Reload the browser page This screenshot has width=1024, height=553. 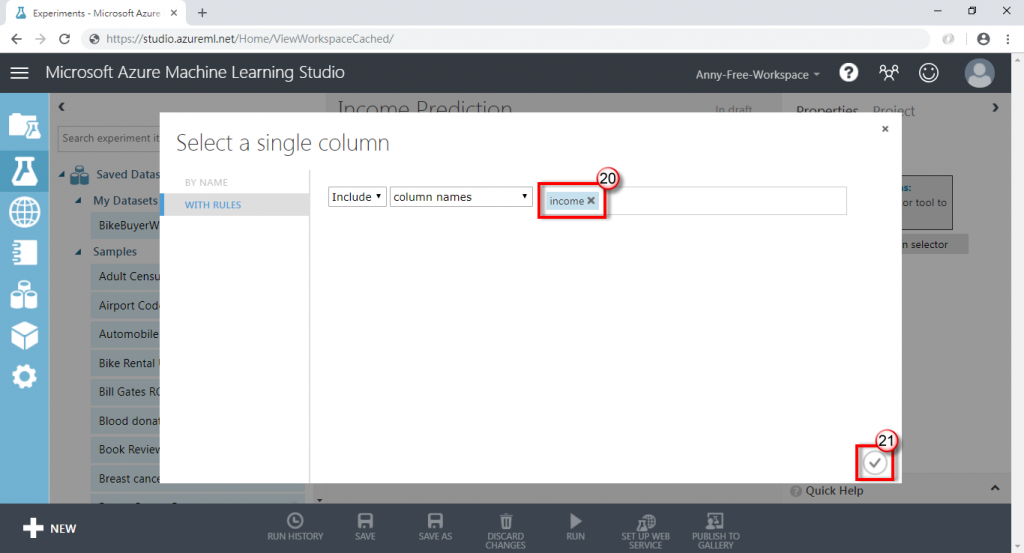tap(64, 39)
